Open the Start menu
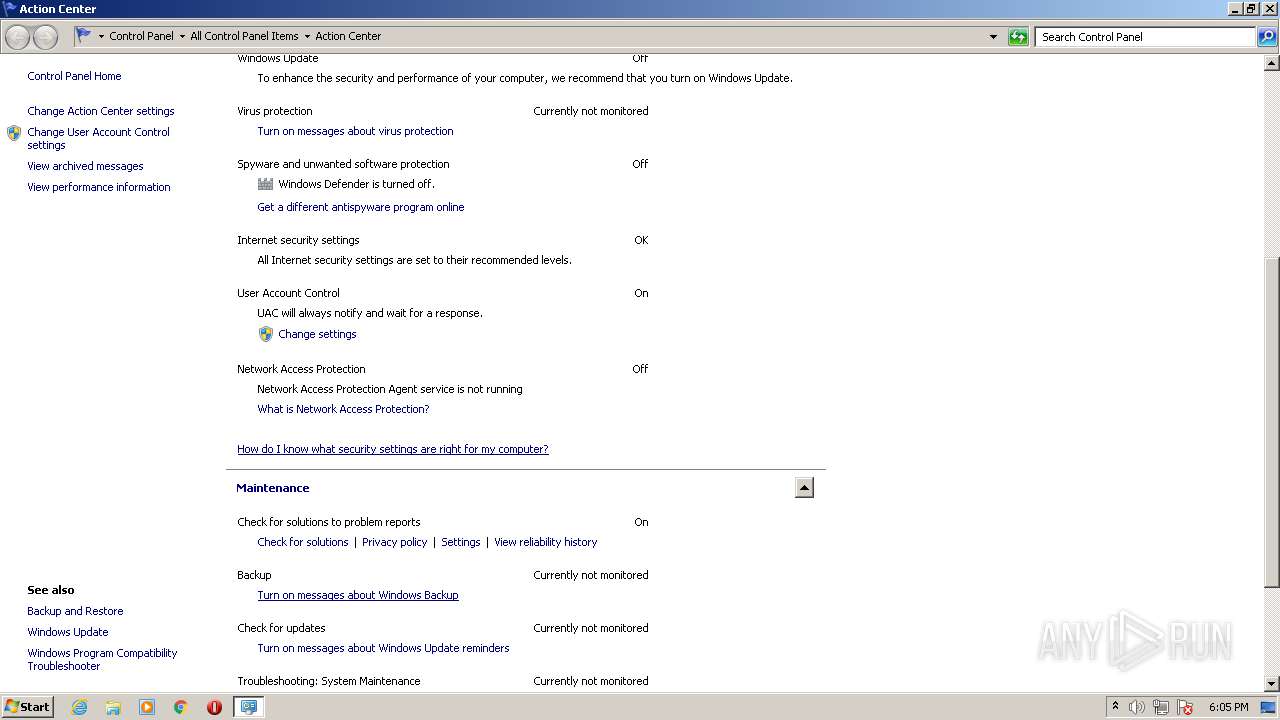The width and height of the screenshot is (1280, 720). click(28, 707)
